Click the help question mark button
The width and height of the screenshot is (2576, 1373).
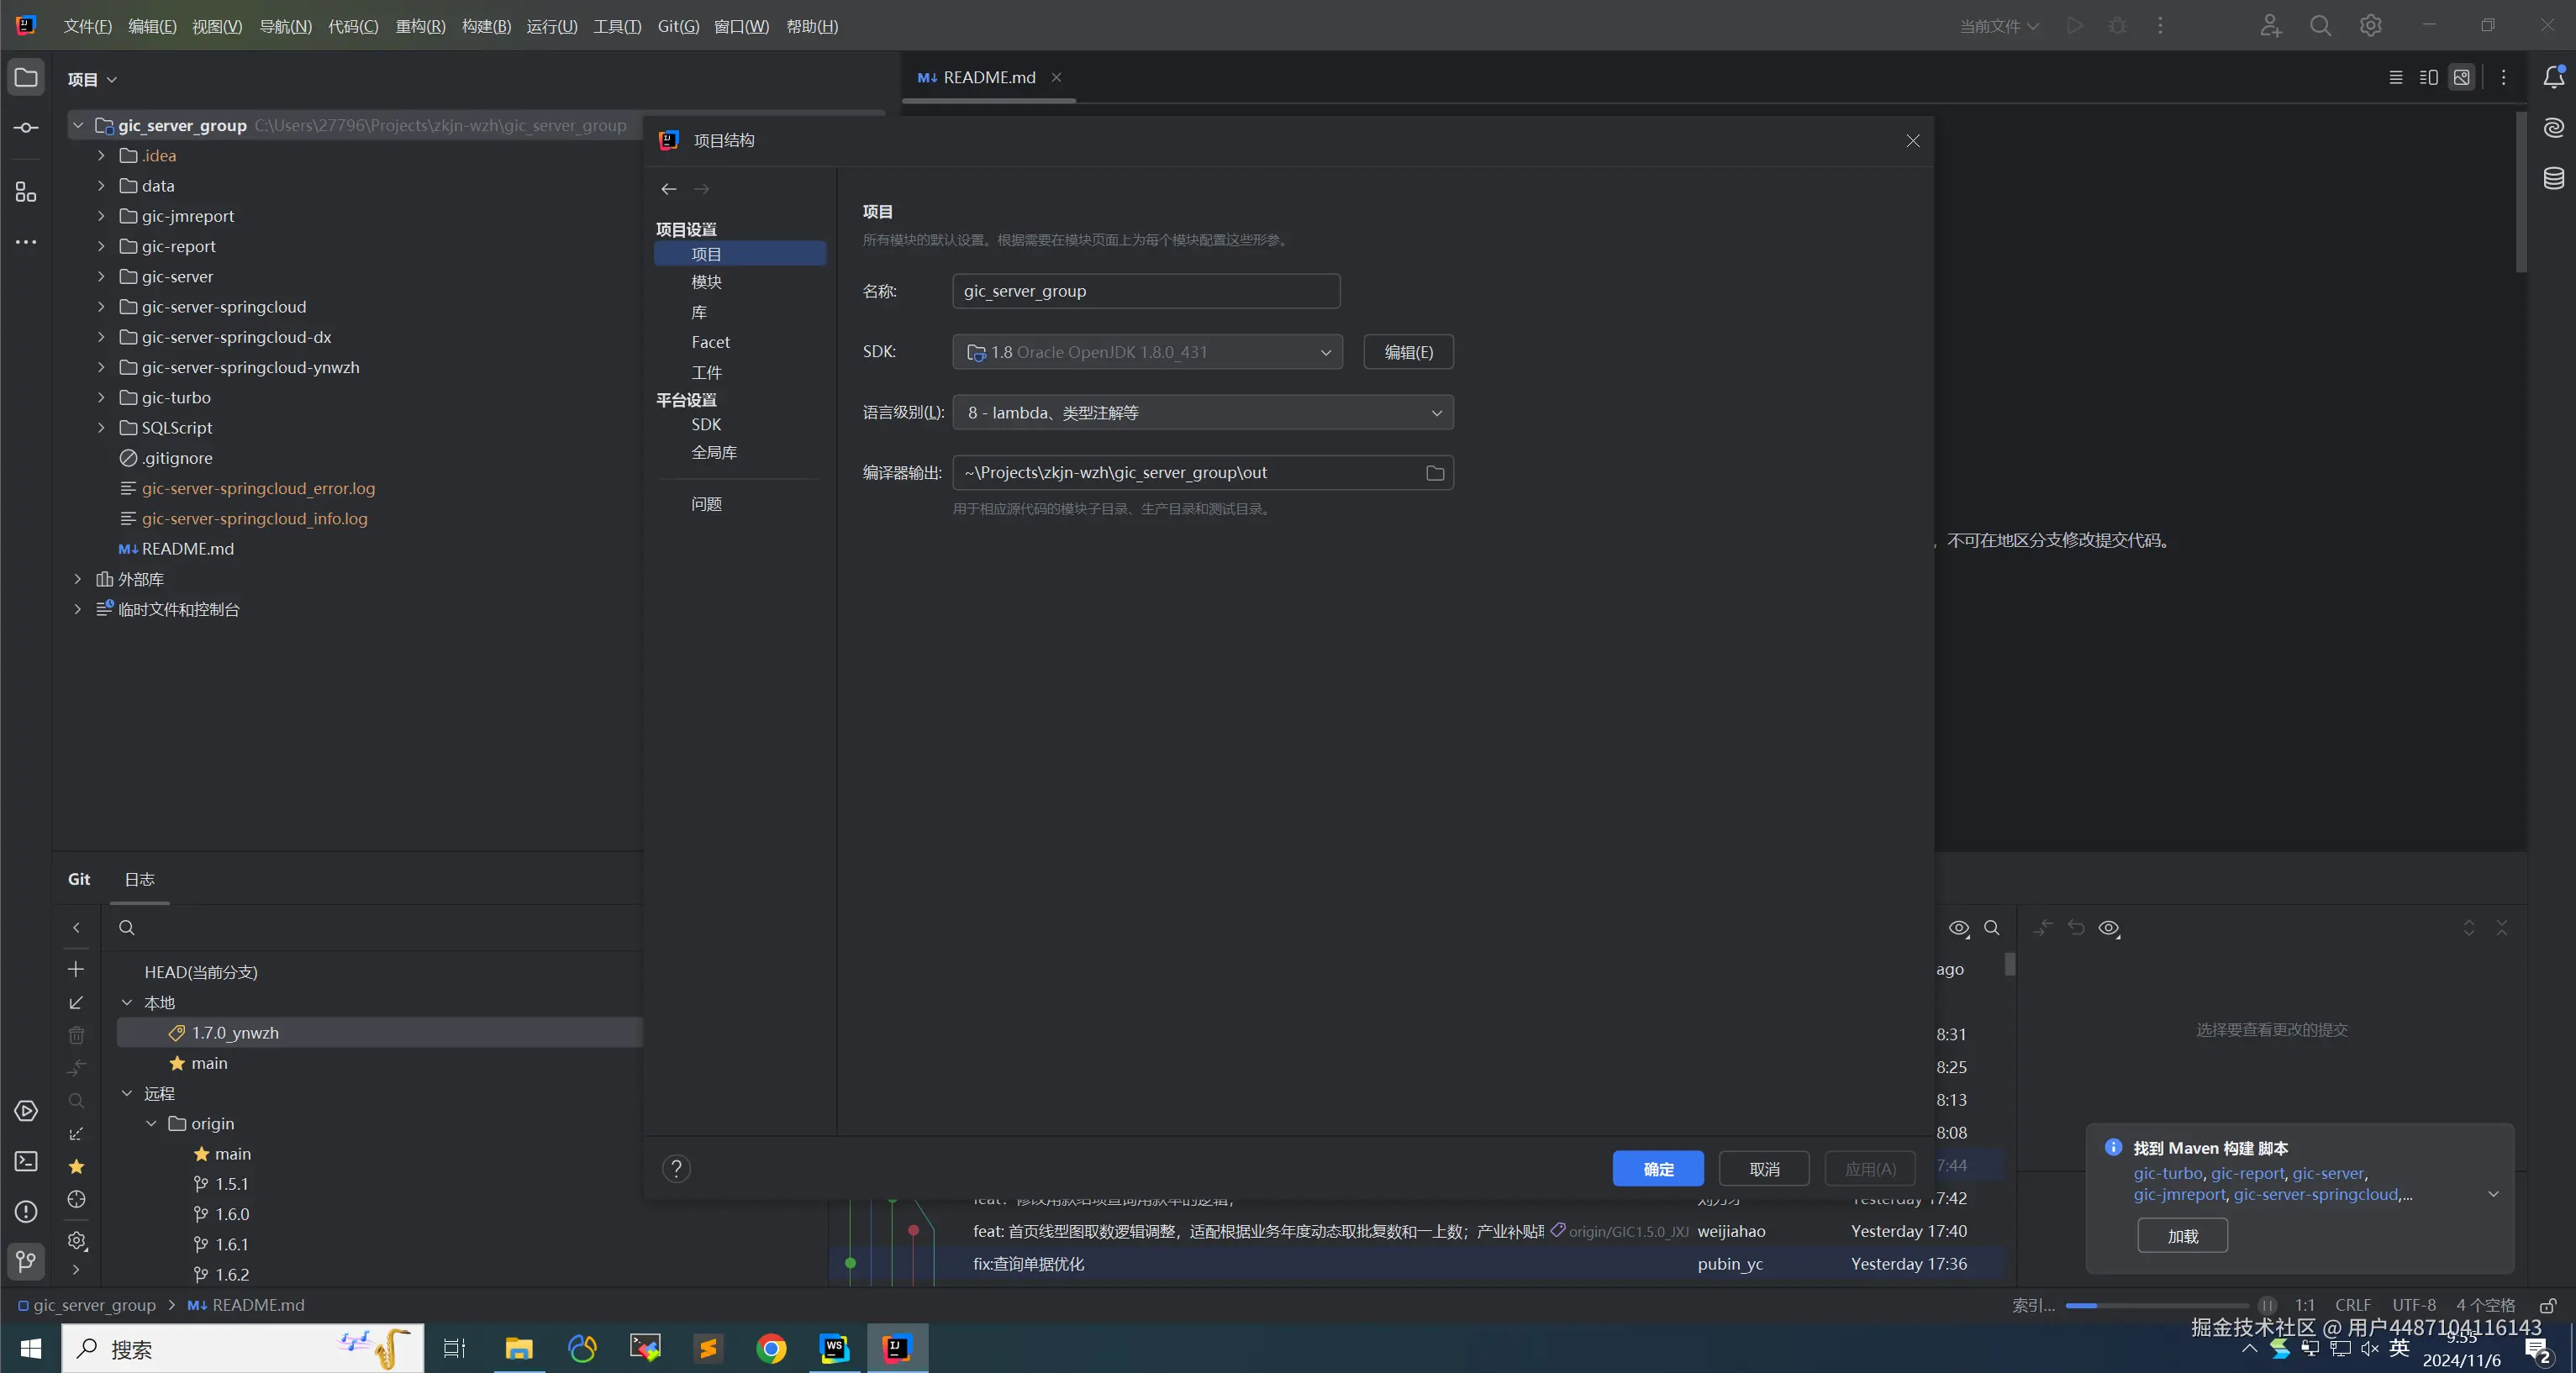pyautogui.click(x=676, y=1168)
